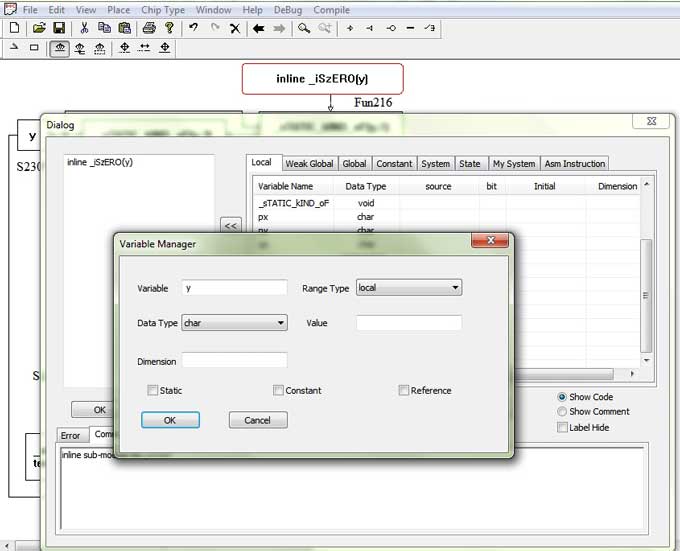The height and width of the screenshot is (551, 680).
Task: Click the long dash line toolbar icon
Action: pos(410,28)
